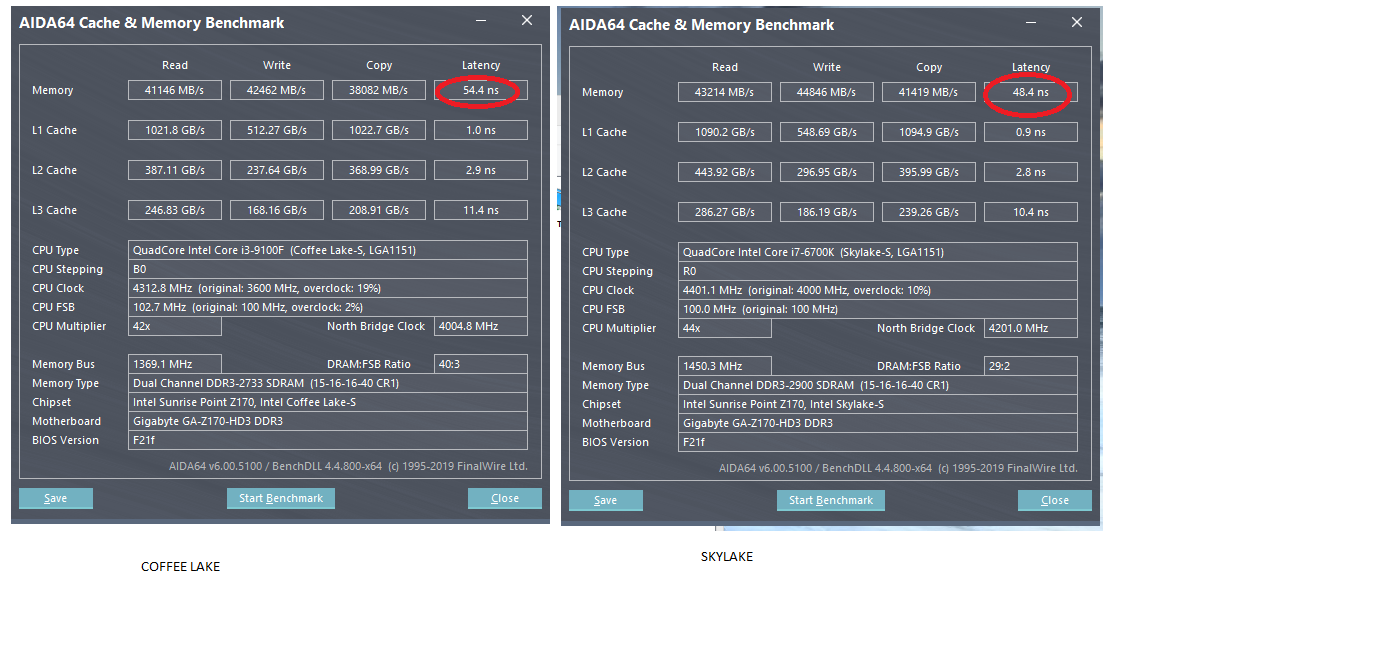Viewport: 1380px width, 649px height.
Task: Close left AIDA64 window via title X
Action: (527, 20)
